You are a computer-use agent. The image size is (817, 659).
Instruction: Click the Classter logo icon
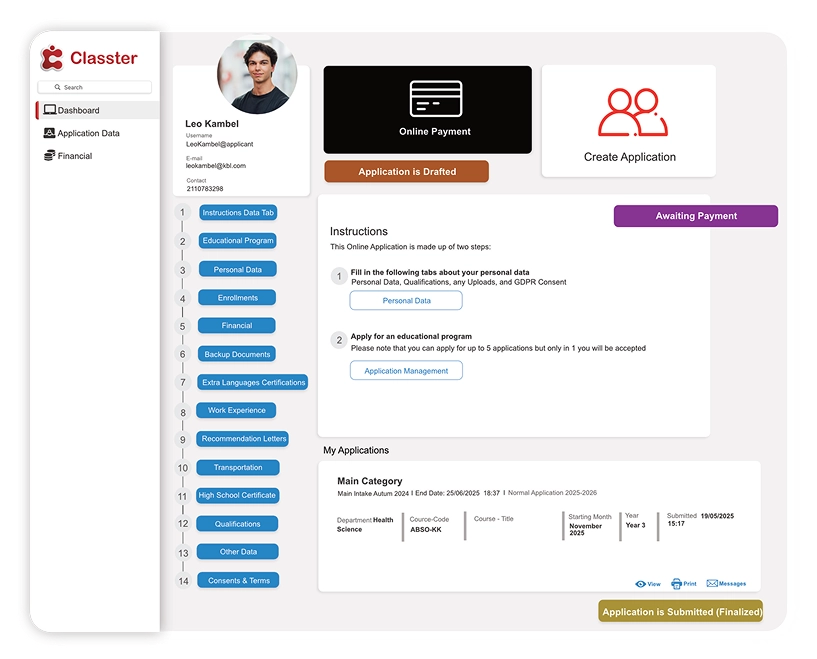click(52, 58)
